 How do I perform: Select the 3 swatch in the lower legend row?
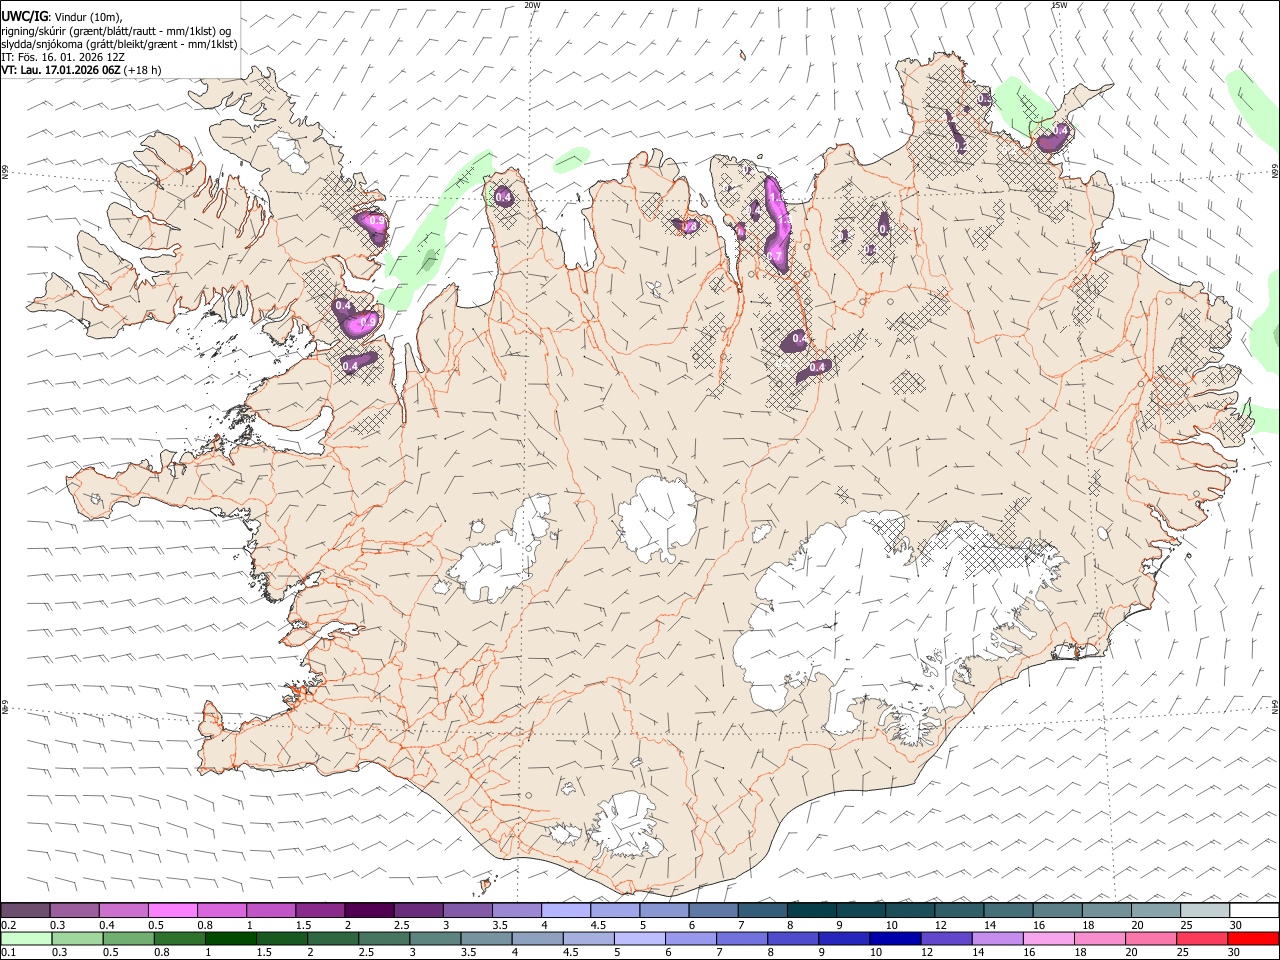(435, 938)
